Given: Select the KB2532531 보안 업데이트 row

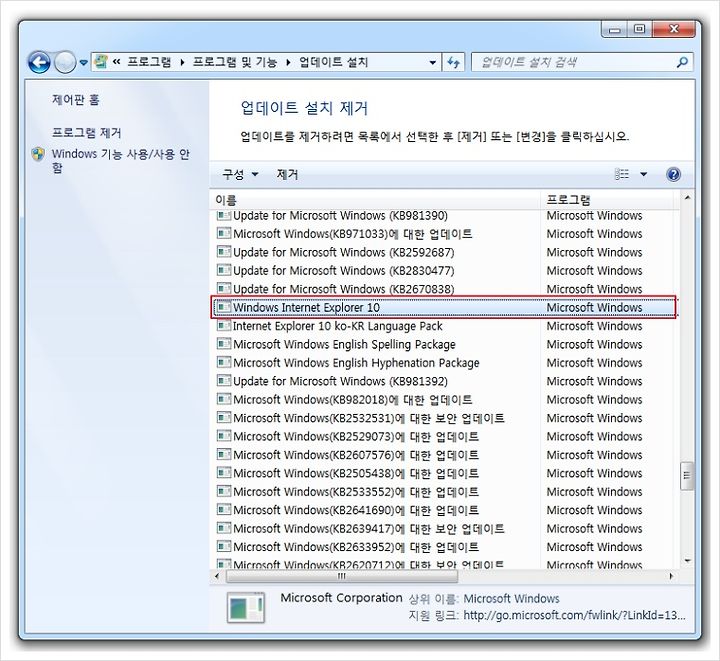Looking at the screenshot, I should (x=444, y=418).
